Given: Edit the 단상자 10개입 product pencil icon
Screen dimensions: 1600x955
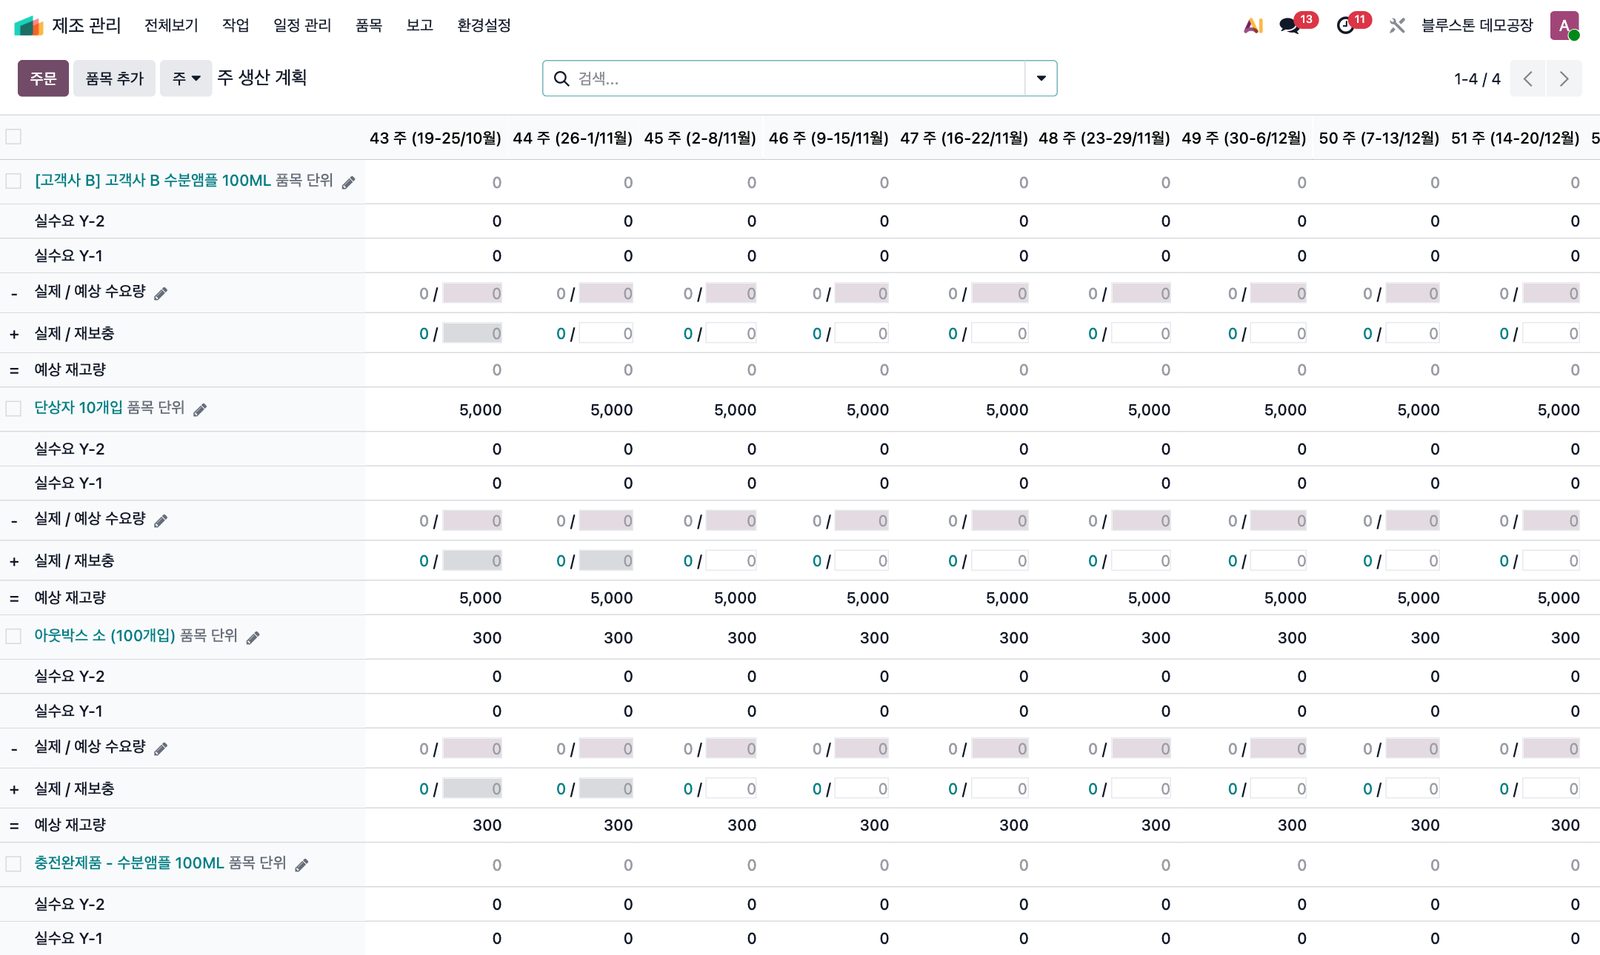Looking at the screenshot, I should point(200,409).
